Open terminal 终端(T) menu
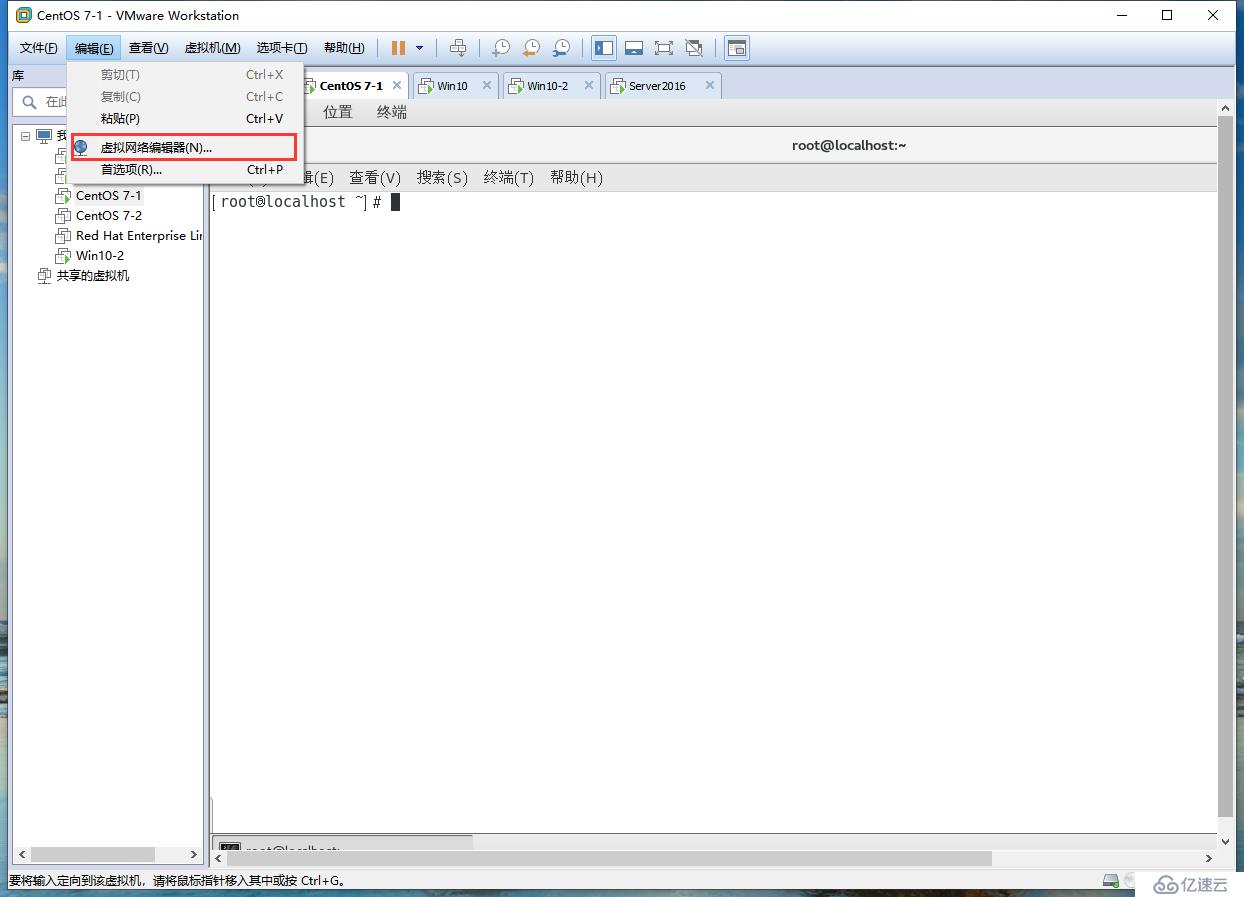1244x897 pixels. (509, 178)
